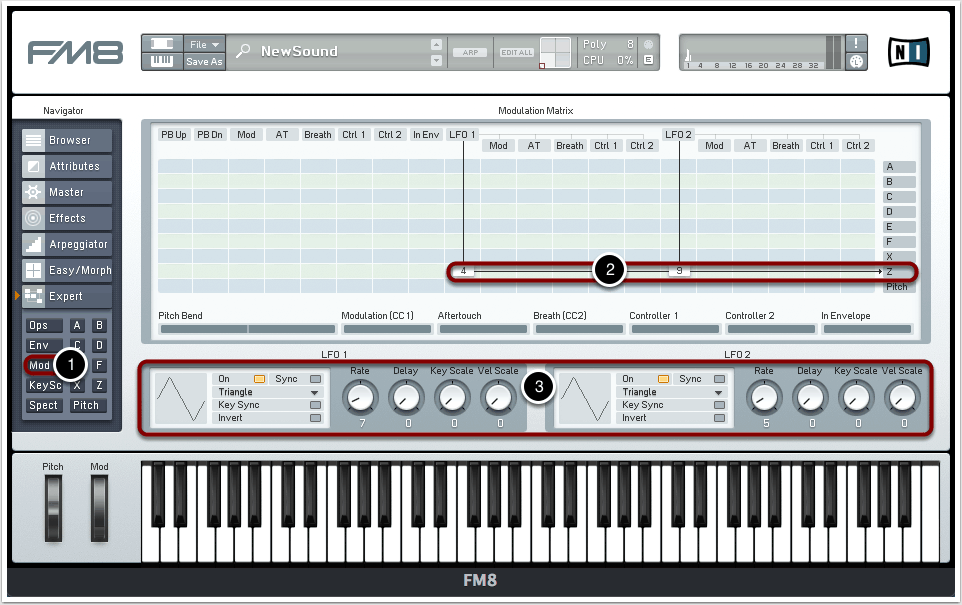Open the Arpeggiator staircase icon

tap(33, 245)
